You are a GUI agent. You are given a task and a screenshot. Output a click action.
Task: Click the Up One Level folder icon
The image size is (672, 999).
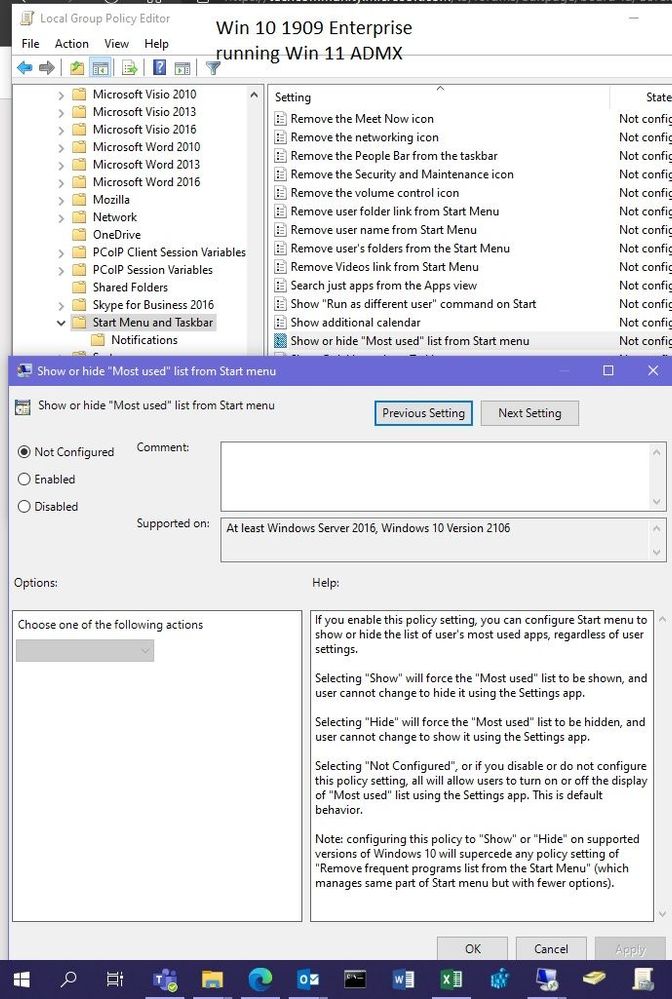pyautogui.click(x=77, y=68)
